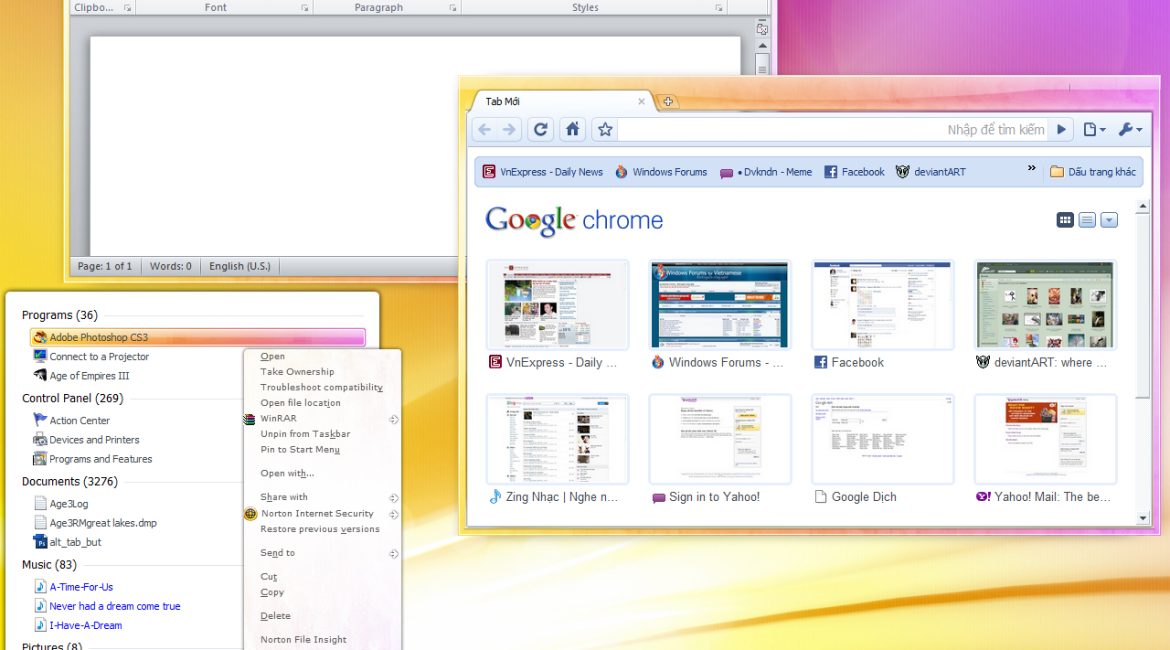Switch to list view on new tab
The width and height of the screenshot is (1170, 650).
pyautogui.click(x=1087, y=219)
